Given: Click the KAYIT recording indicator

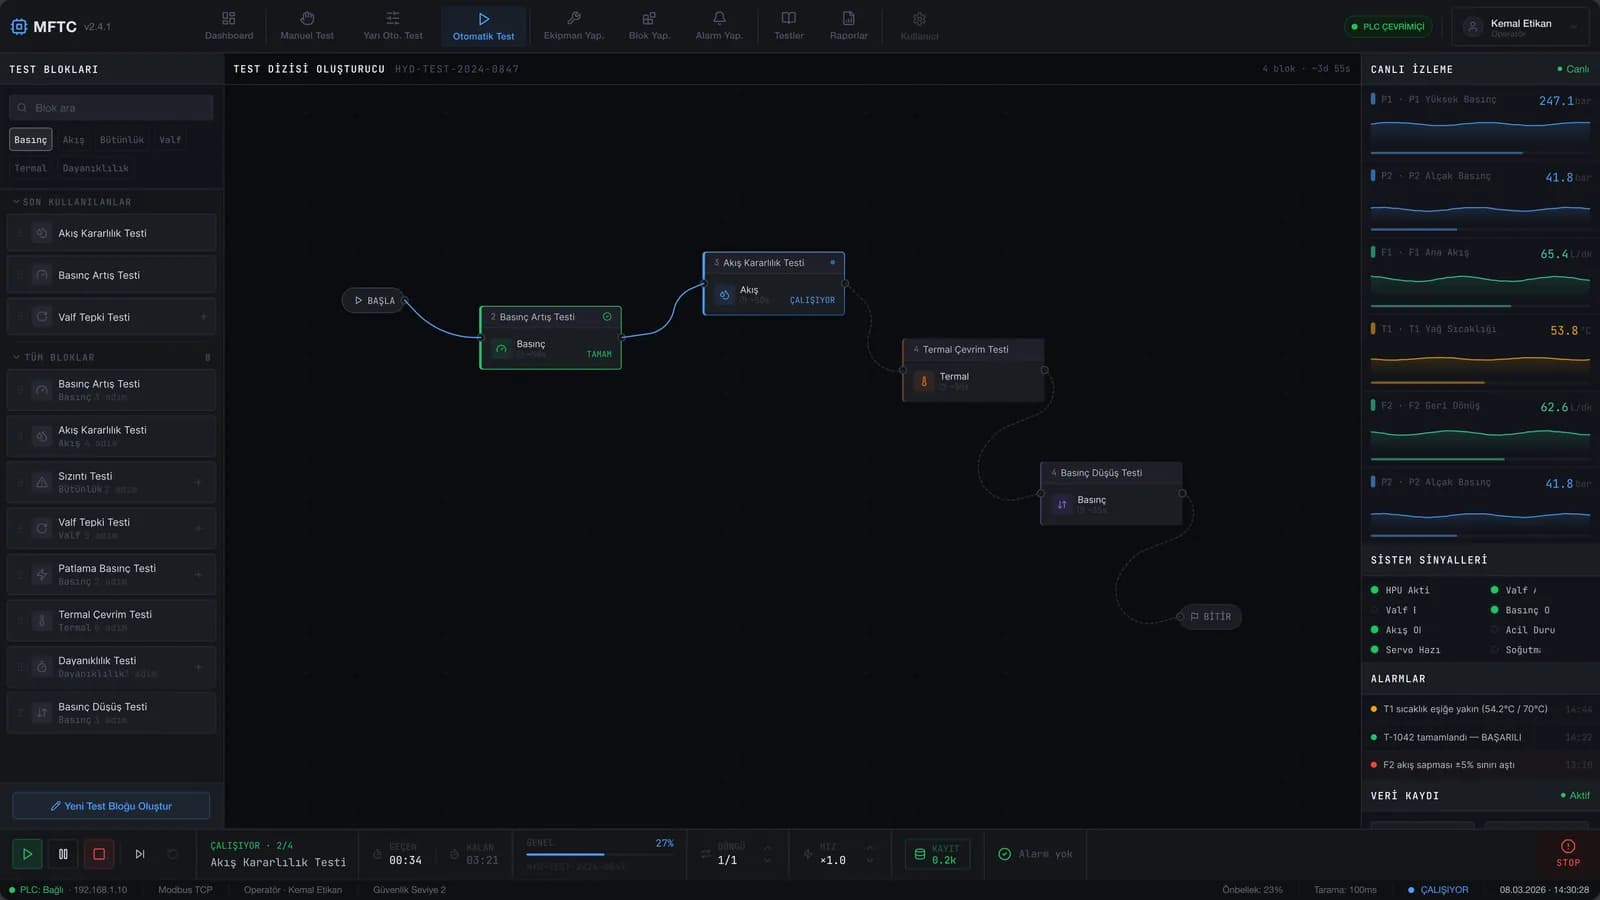Looking at the screenshot, I should (937, 854).
